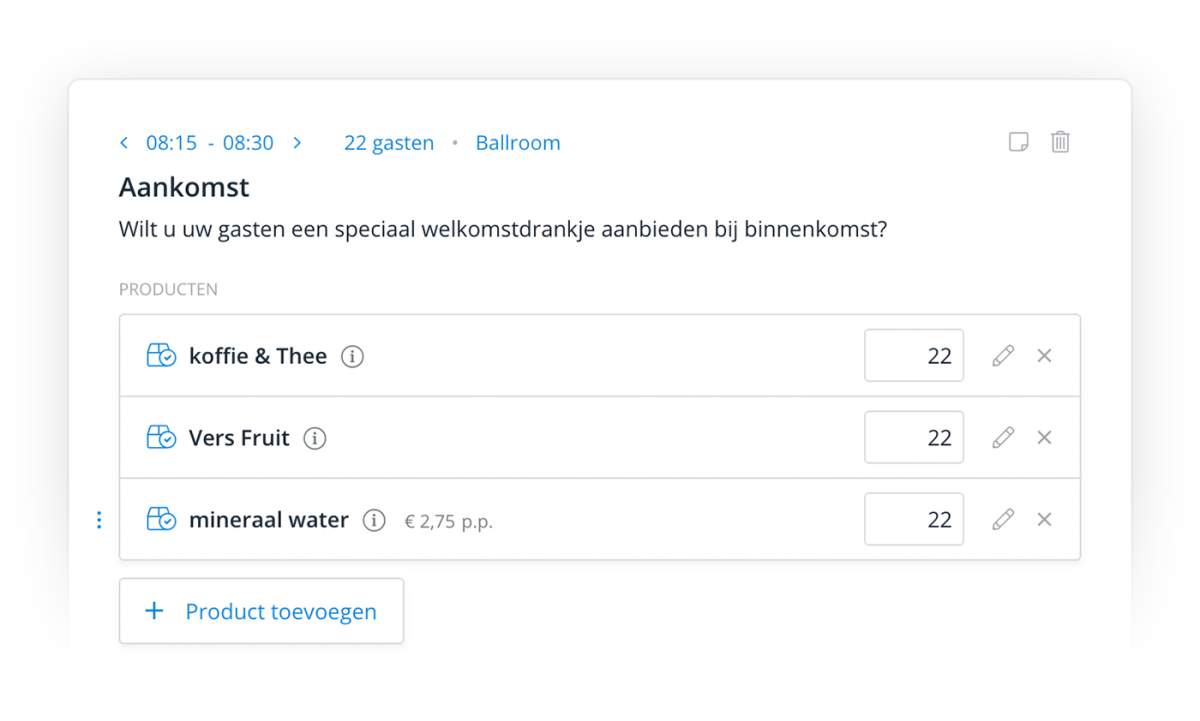Image resolution: width=1200 pixels, height=721 pixels.
Task: Open three-dot menu beside mineraal water
Action: pyautogui.click(x=98, y=520)
